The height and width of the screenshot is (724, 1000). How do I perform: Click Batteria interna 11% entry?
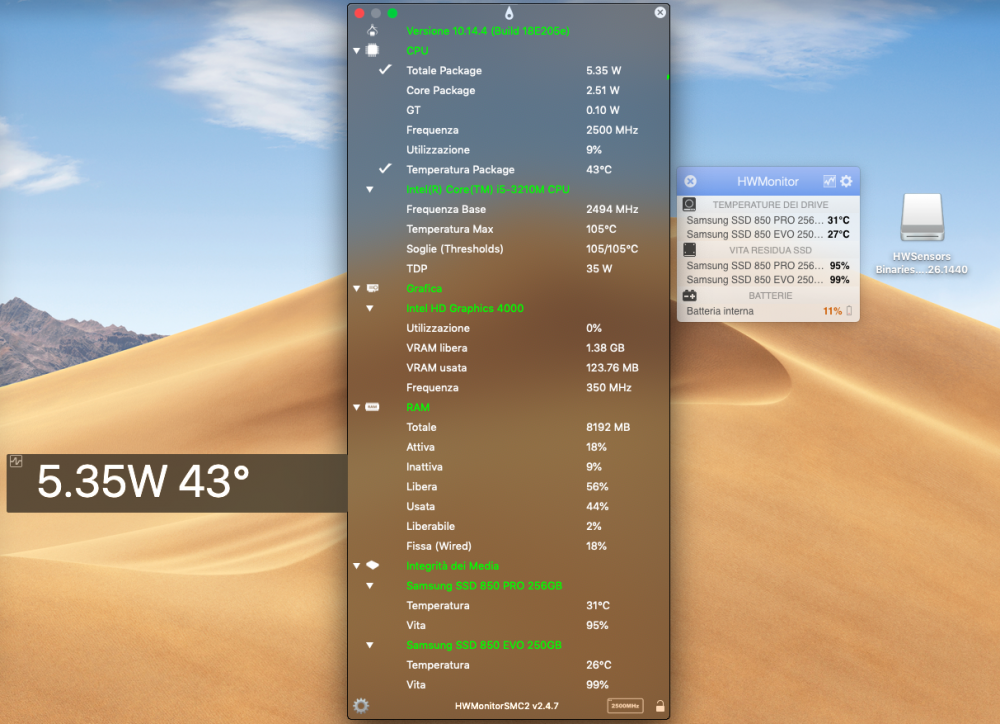click(x=768, y=311)
